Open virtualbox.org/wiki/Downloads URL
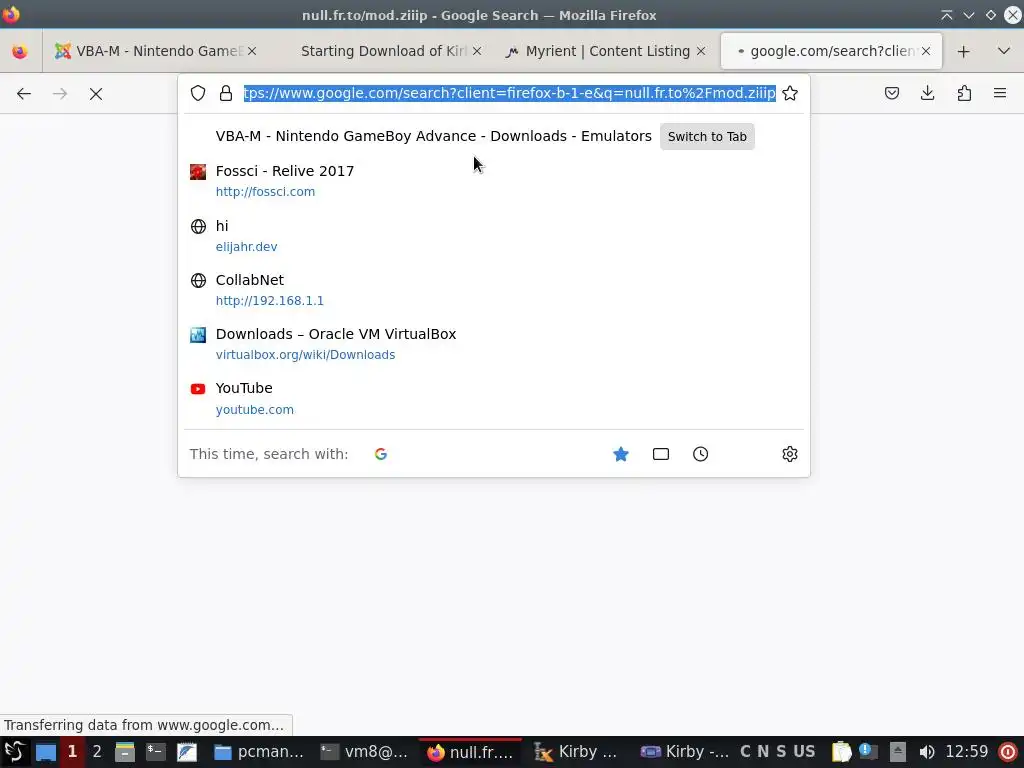Screen dimensions: 1024x768 pos(305,355)
